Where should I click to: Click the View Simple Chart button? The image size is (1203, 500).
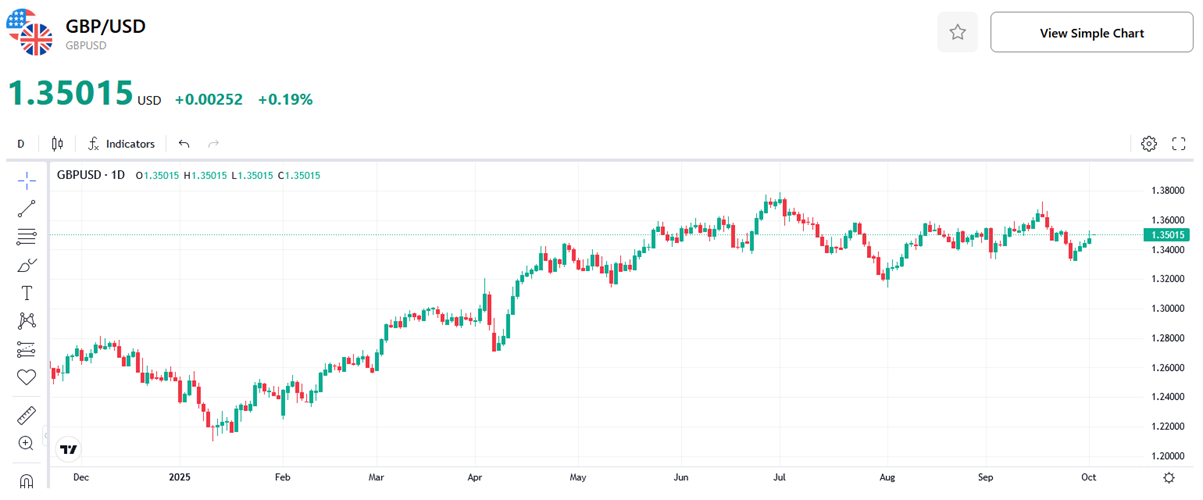(1092, 33)
